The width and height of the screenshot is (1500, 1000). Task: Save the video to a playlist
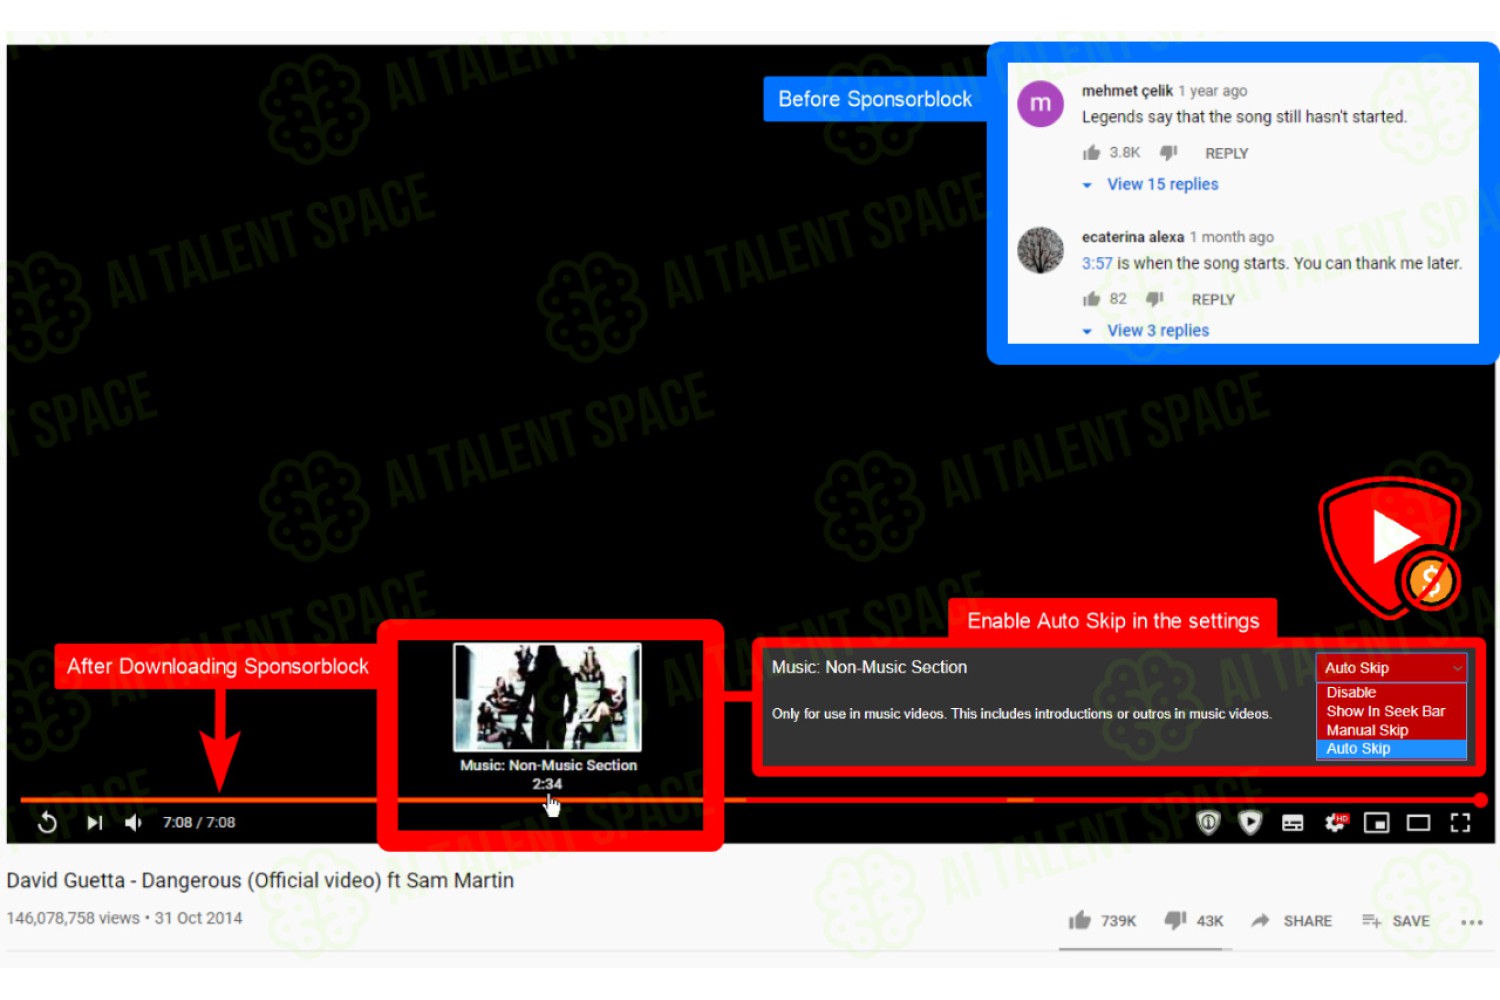tap(1396, 921)
